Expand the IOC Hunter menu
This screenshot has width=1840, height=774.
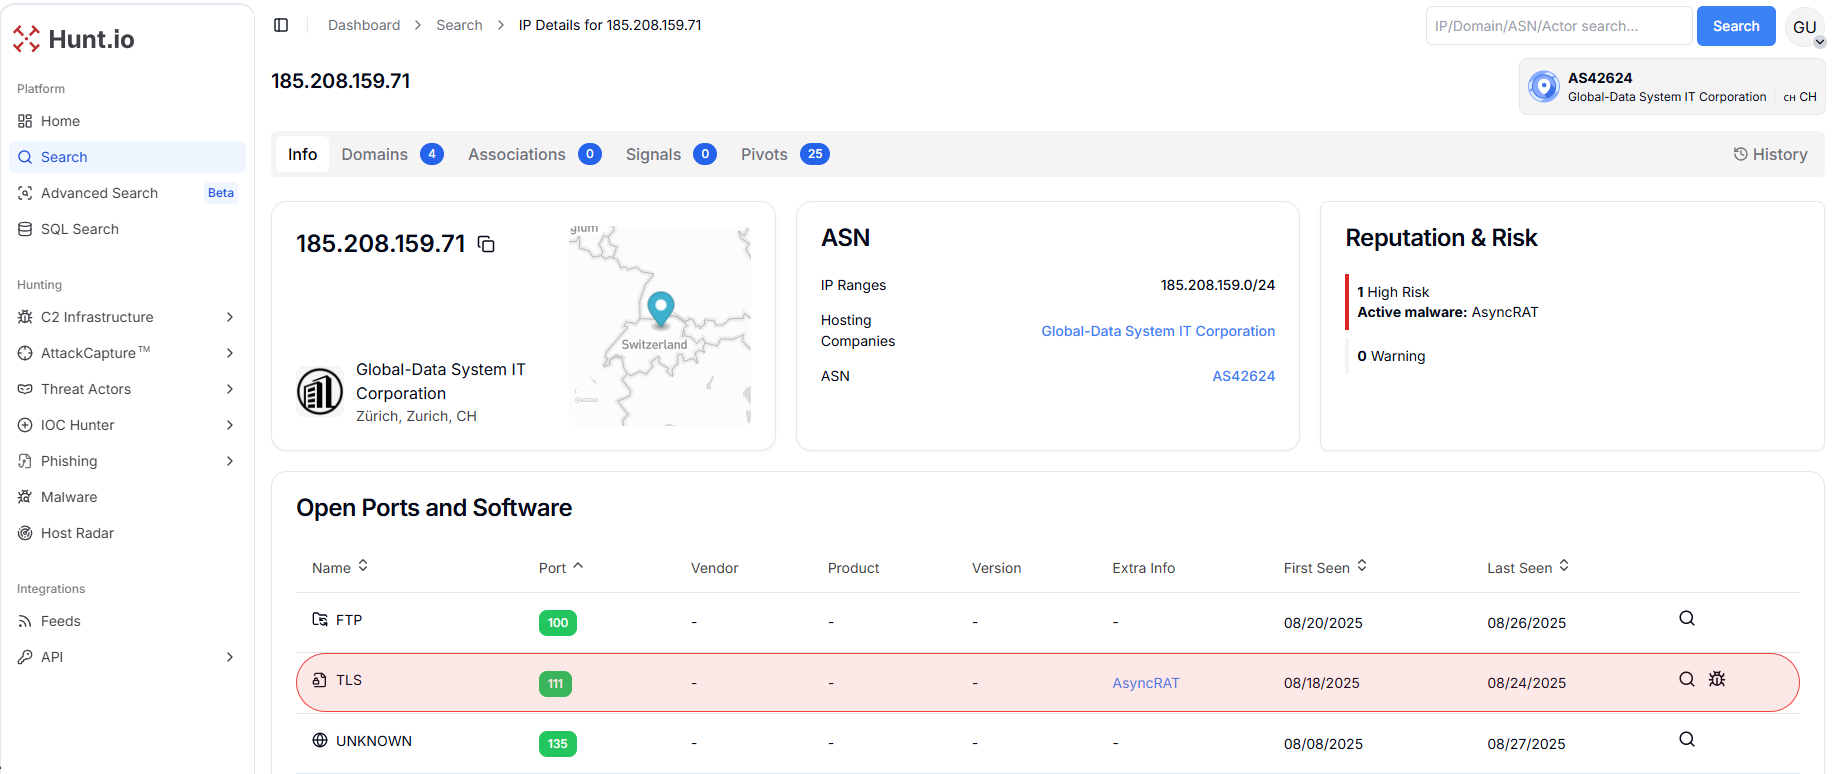[x=127, y=425]
